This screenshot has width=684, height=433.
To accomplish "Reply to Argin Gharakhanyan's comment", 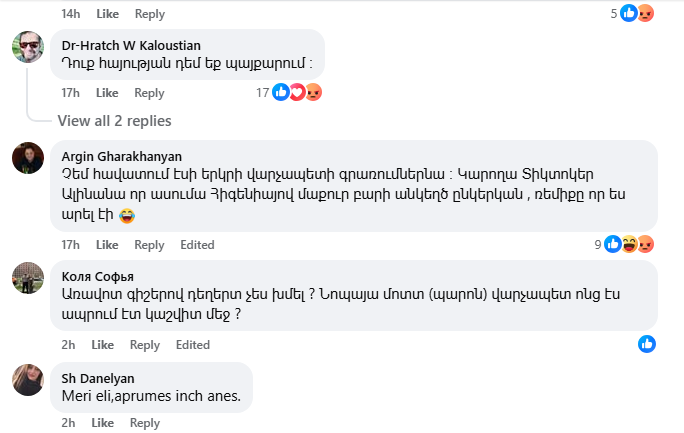I will point(149,245).
